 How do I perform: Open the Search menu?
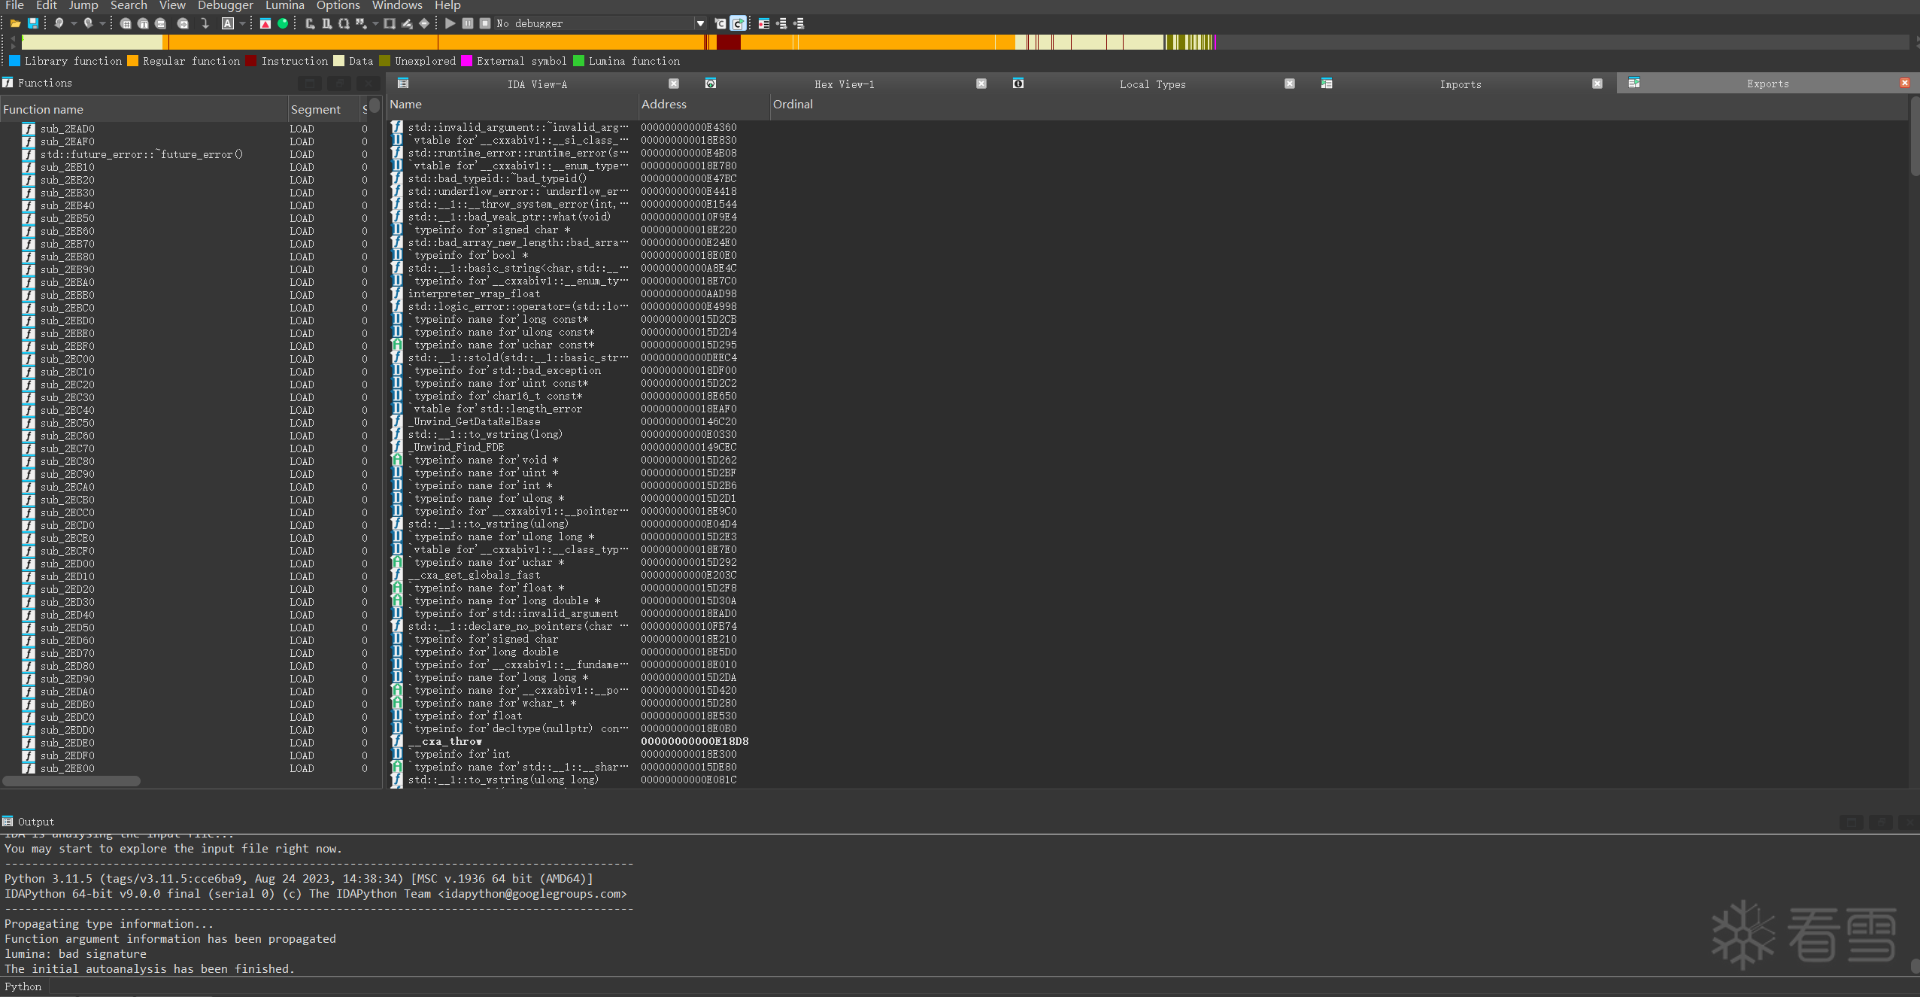129,6
